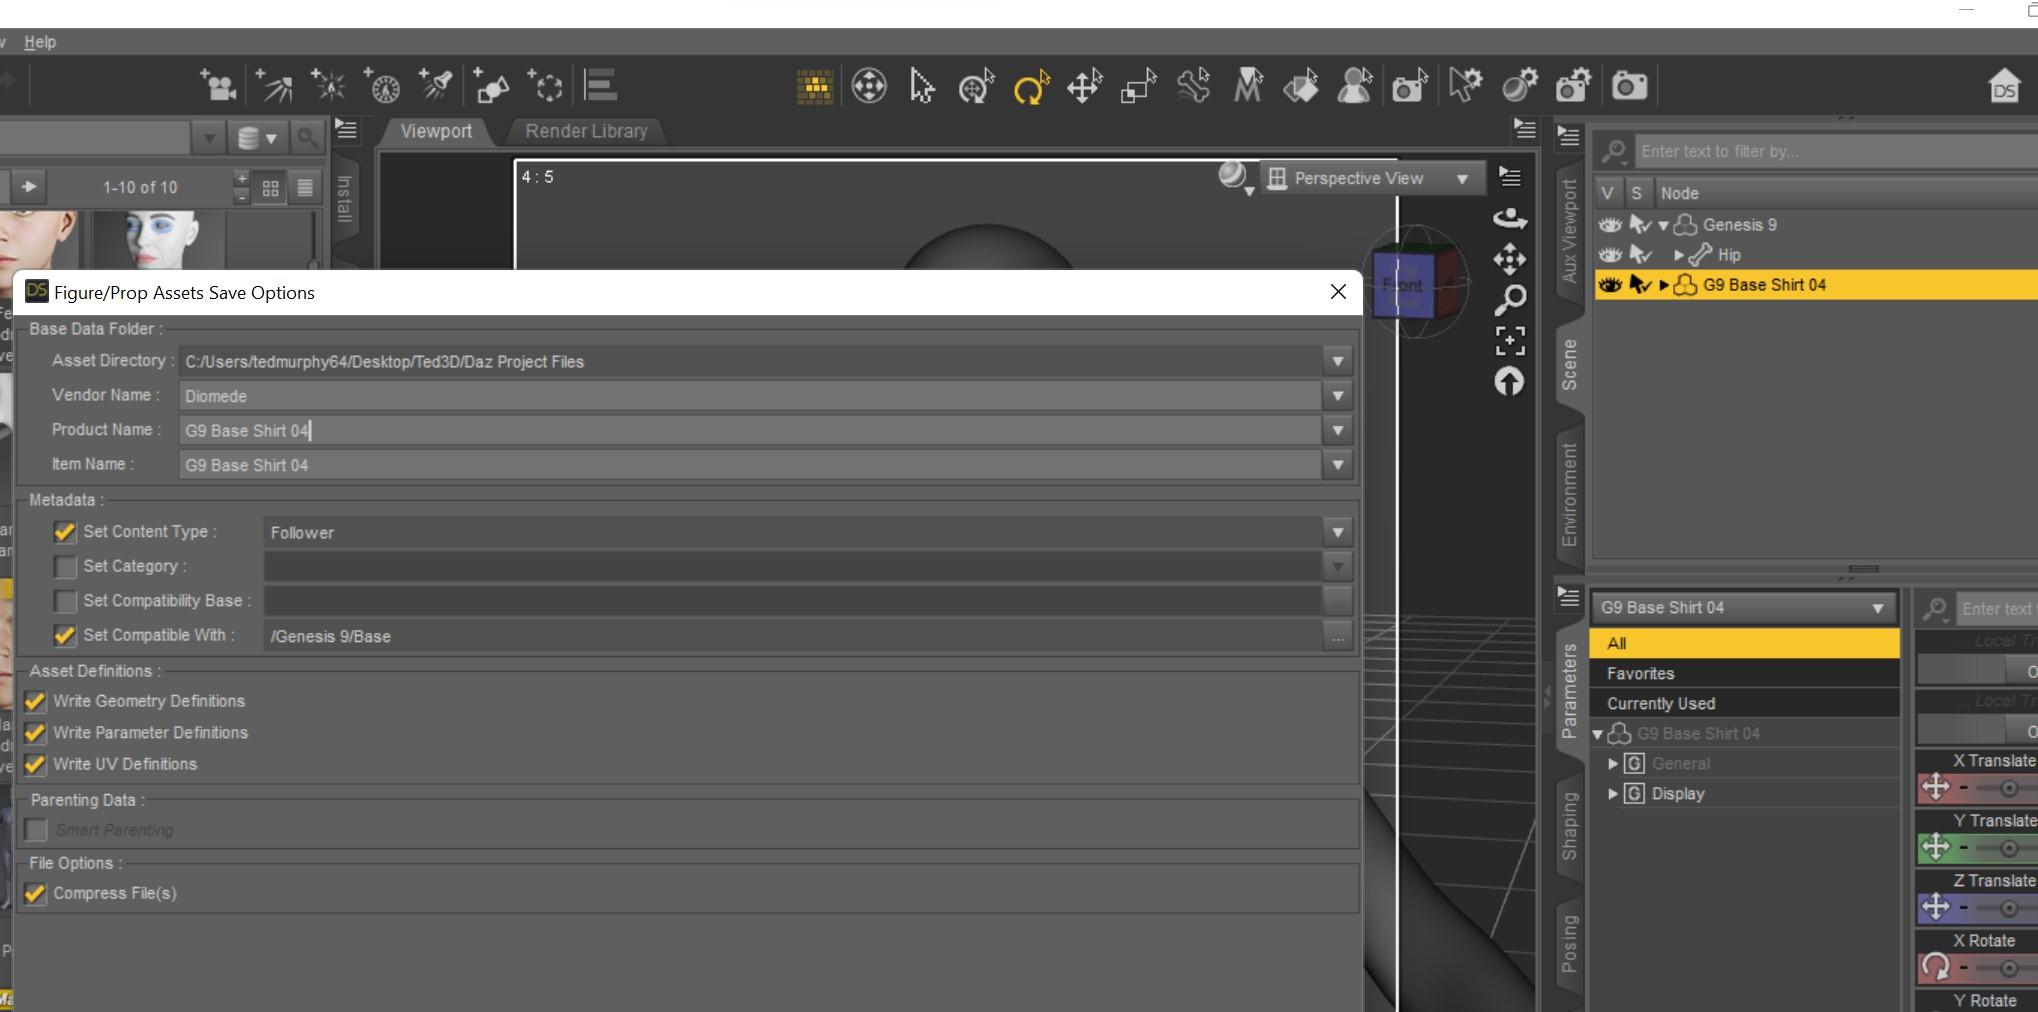Select the yellow grid ActivePose tool icon
The width and height of the screenshot is (2038, 1012).
(x=815, y=87)
